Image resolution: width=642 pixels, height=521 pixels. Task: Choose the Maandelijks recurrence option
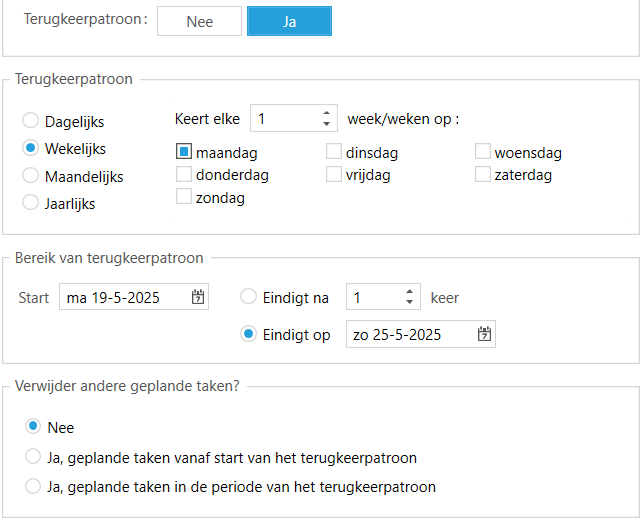click(31, 176)
